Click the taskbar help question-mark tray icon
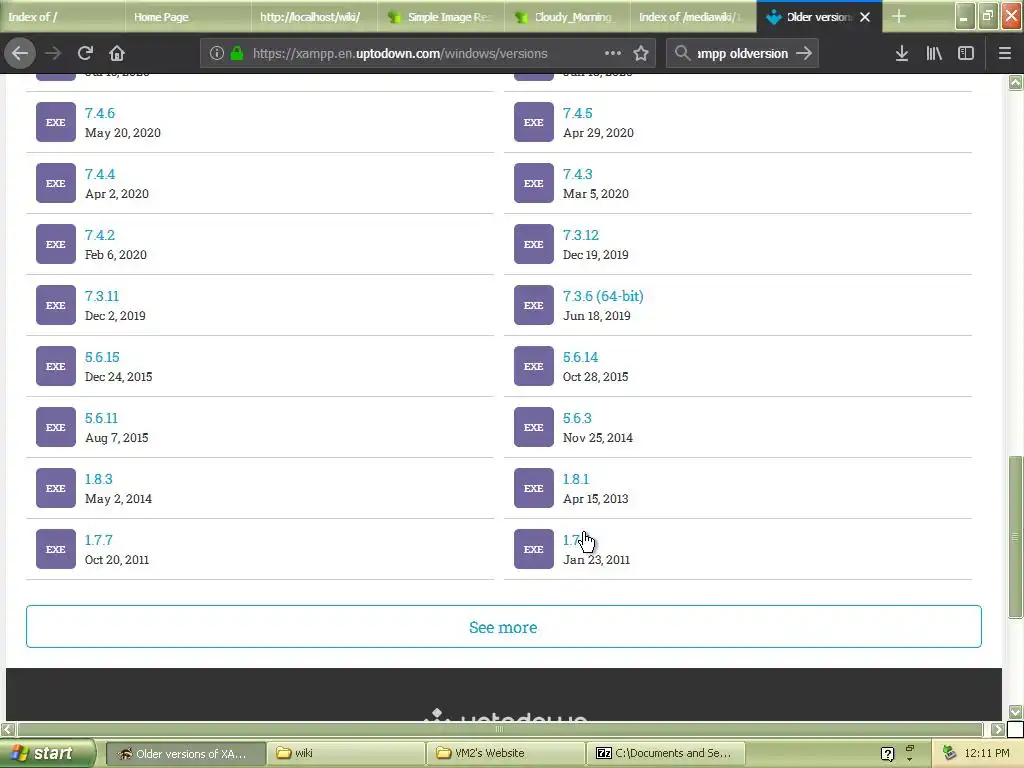Image resolution: width=1024 pixels, height=768 pixels. tap(887, 754)
